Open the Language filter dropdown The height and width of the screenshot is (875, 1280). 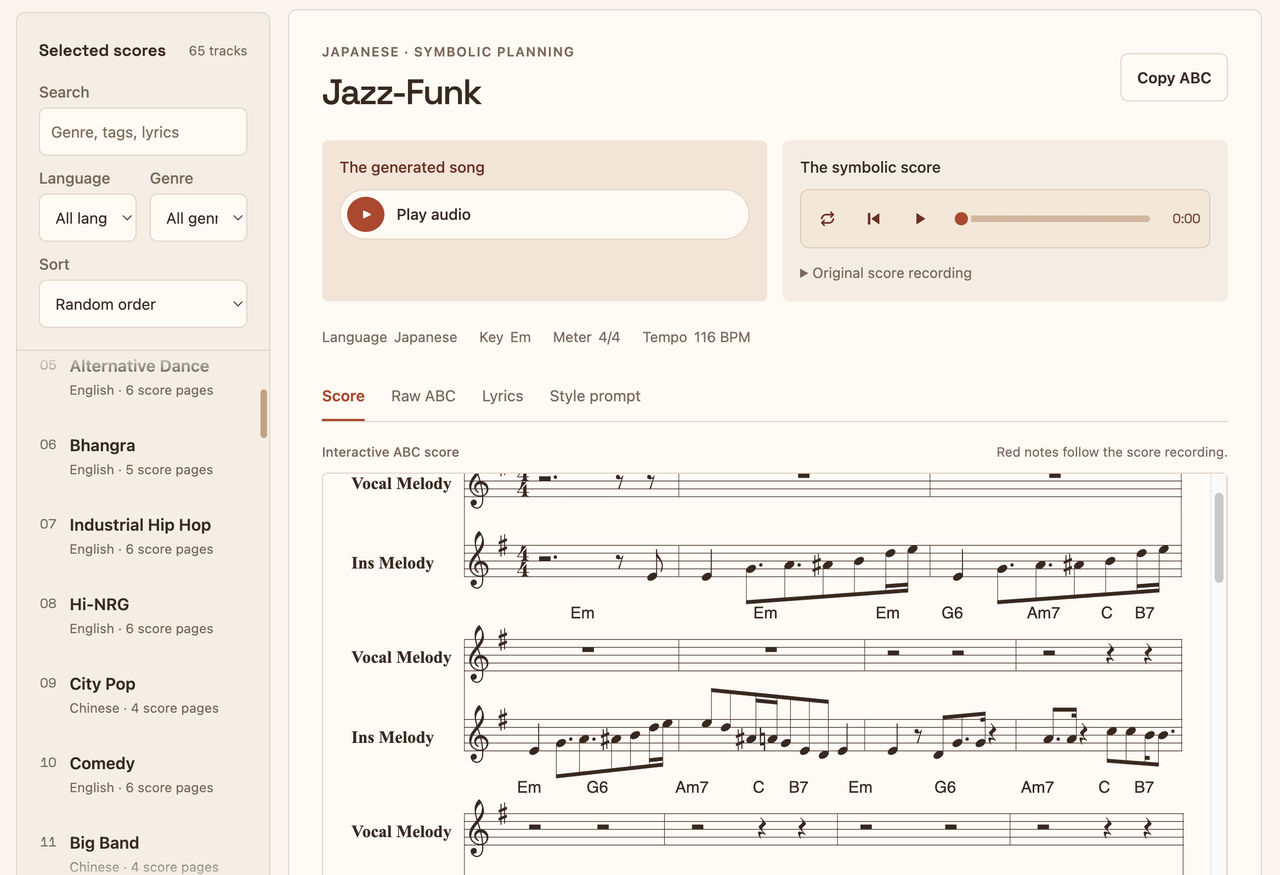[88, 218]
